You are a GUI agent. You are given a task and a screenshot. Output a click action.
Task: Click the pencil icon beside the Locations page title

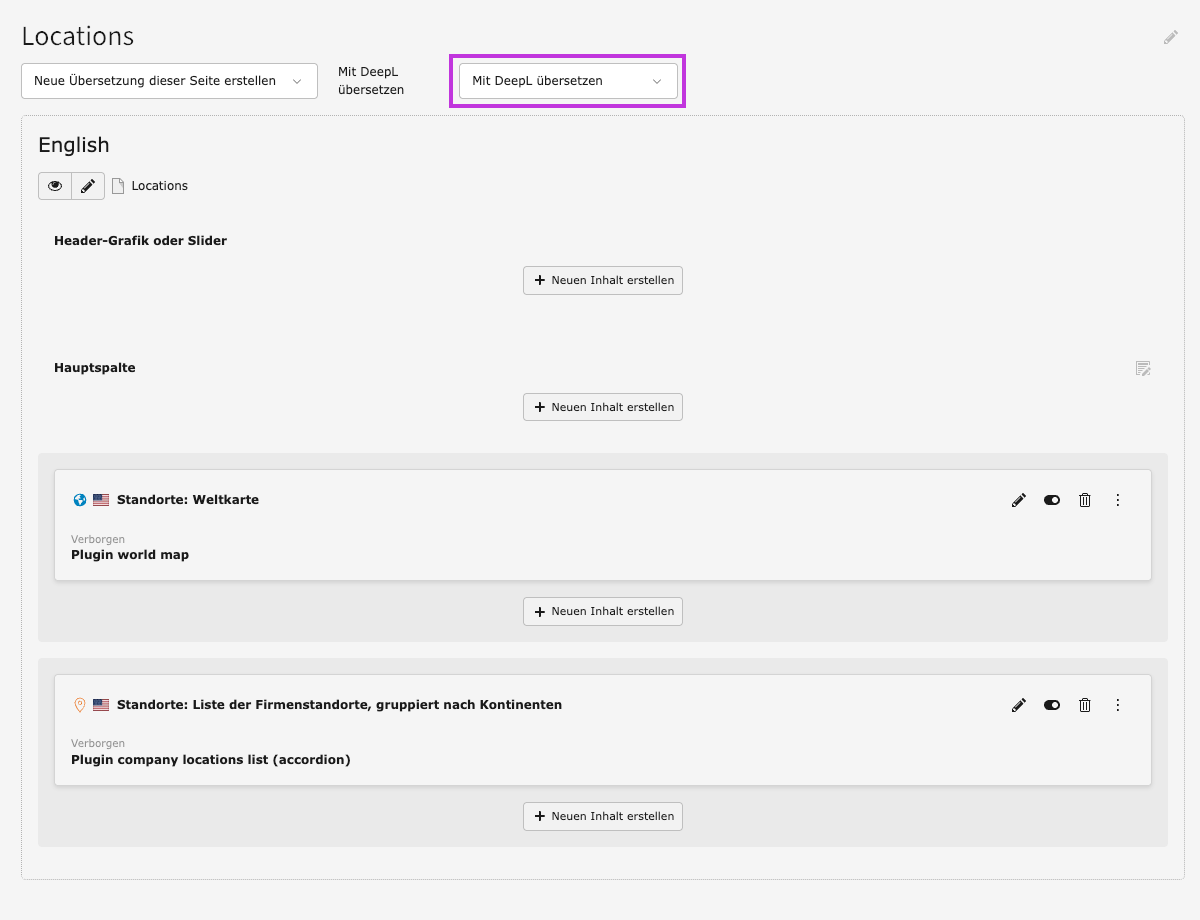click(x=1170, y=37)
